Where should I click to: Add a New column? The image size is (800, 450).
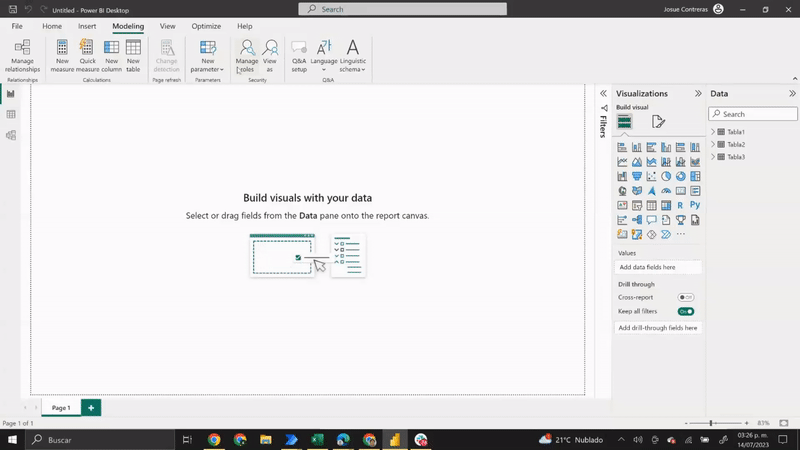pyautogui.click(x=111, y=56)
